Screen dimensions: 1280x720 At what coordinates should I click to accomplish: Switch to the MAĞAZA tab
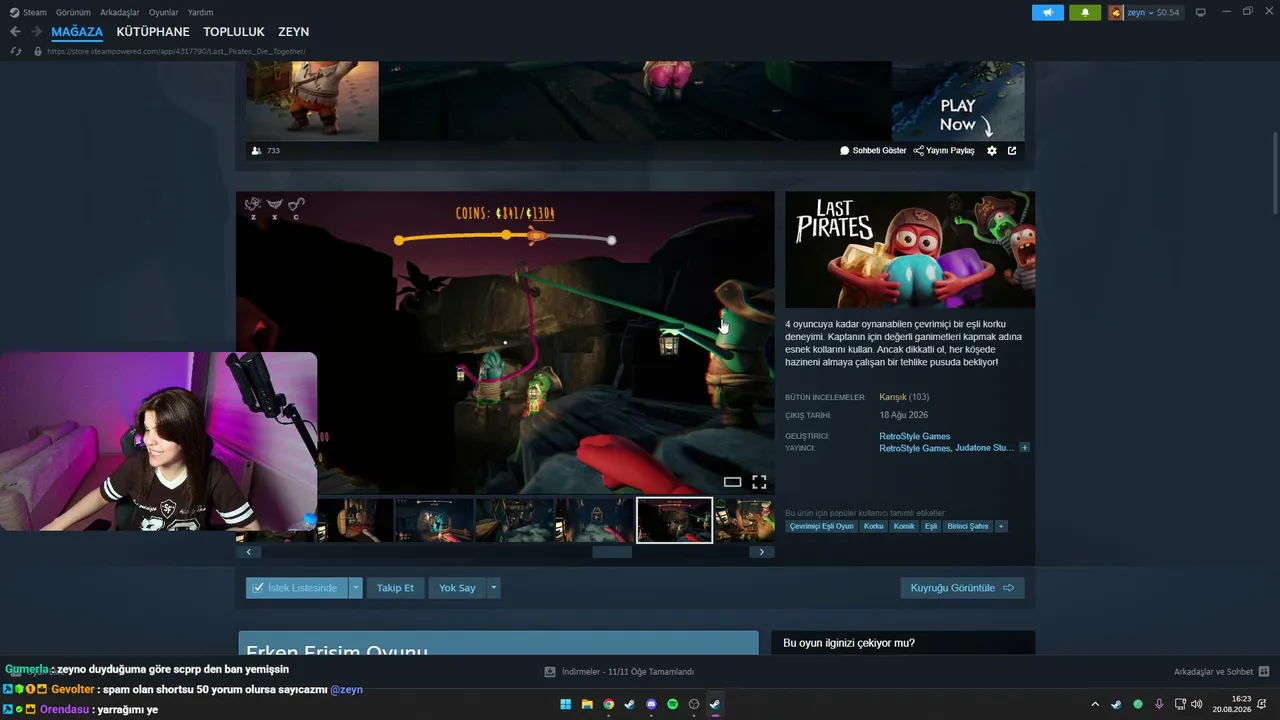(x=77, y=32)
